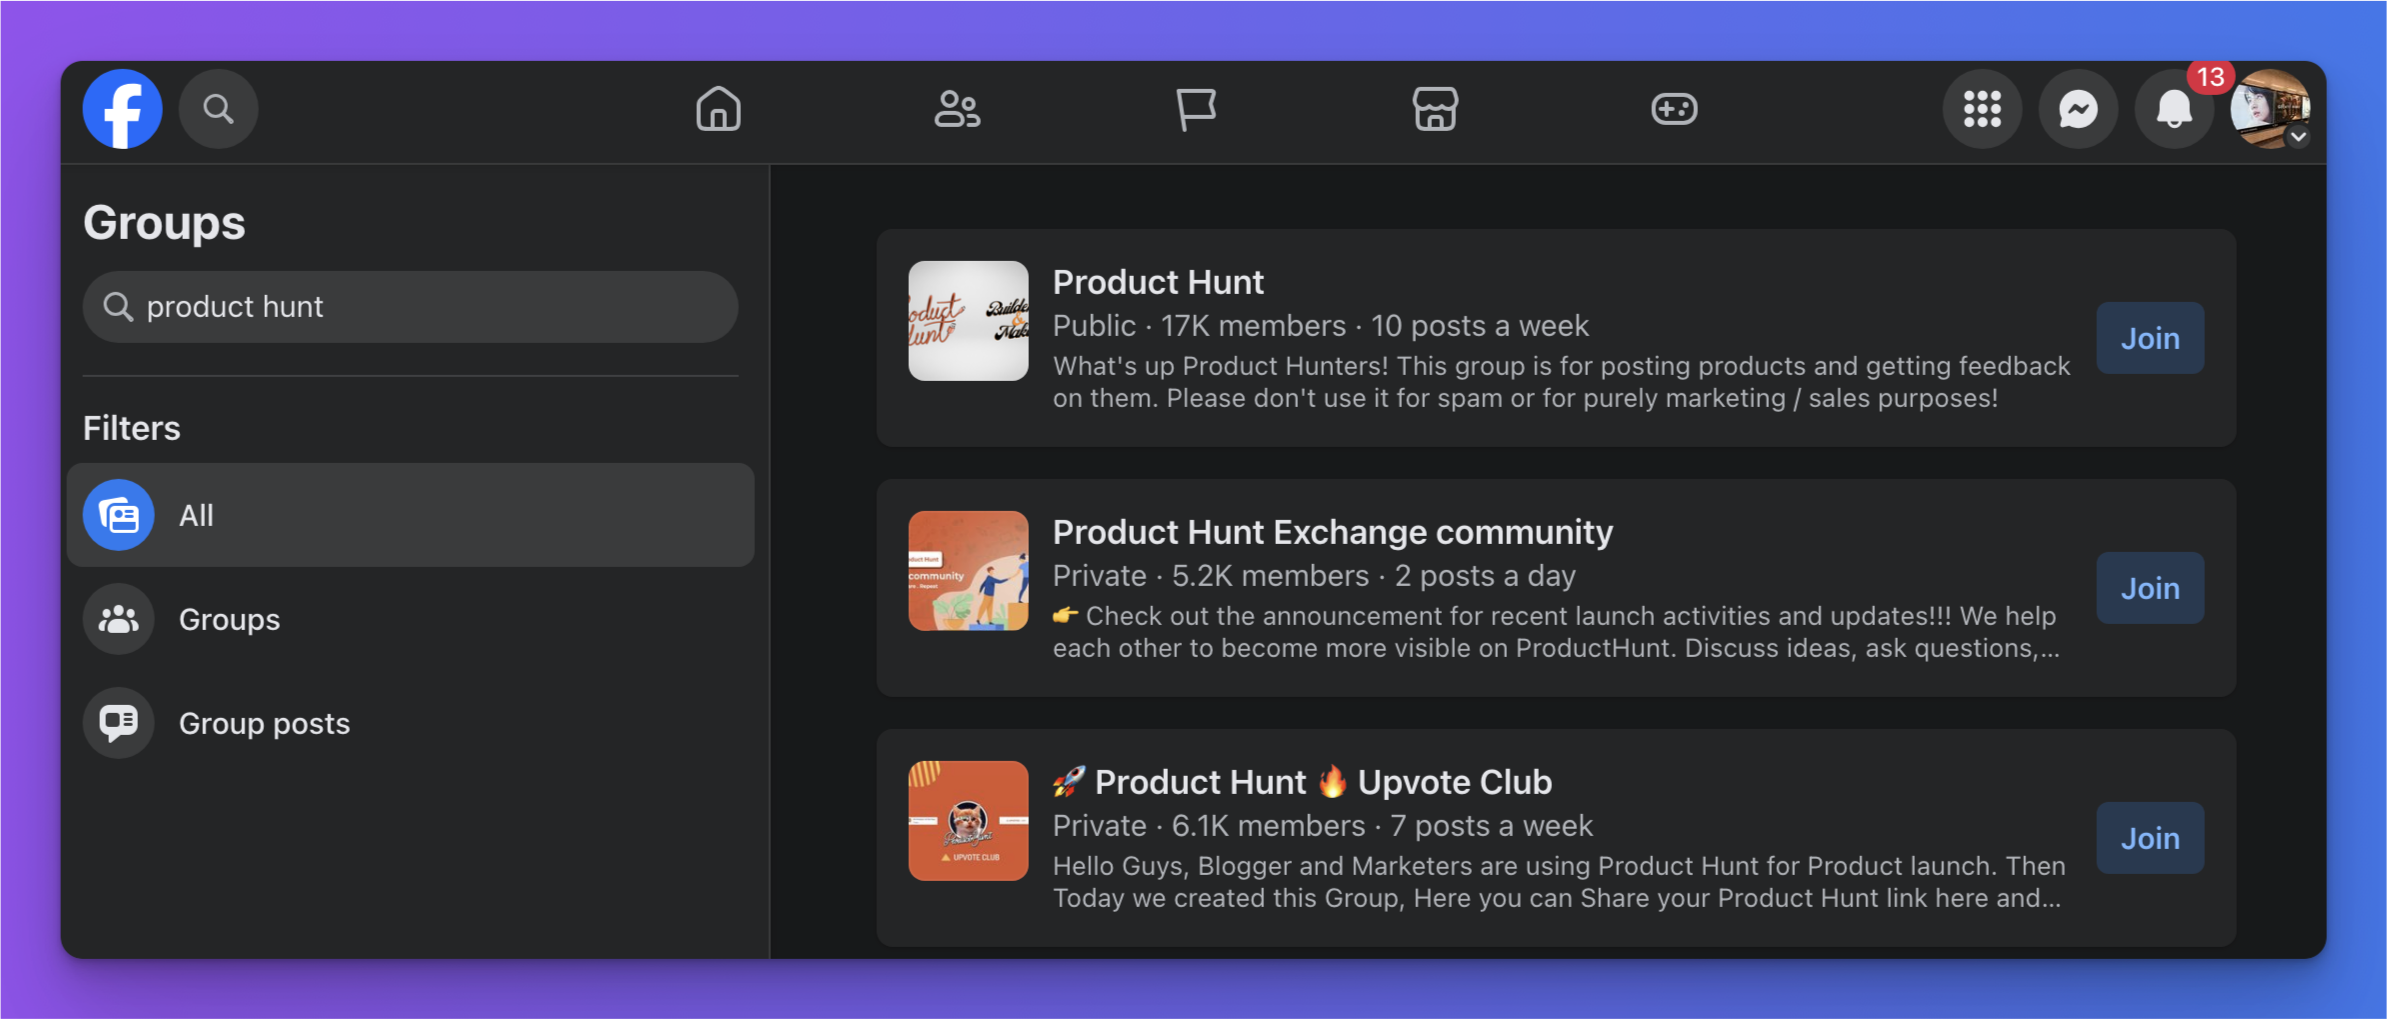
Task: Open the top bar search icon
Action: 218,109
